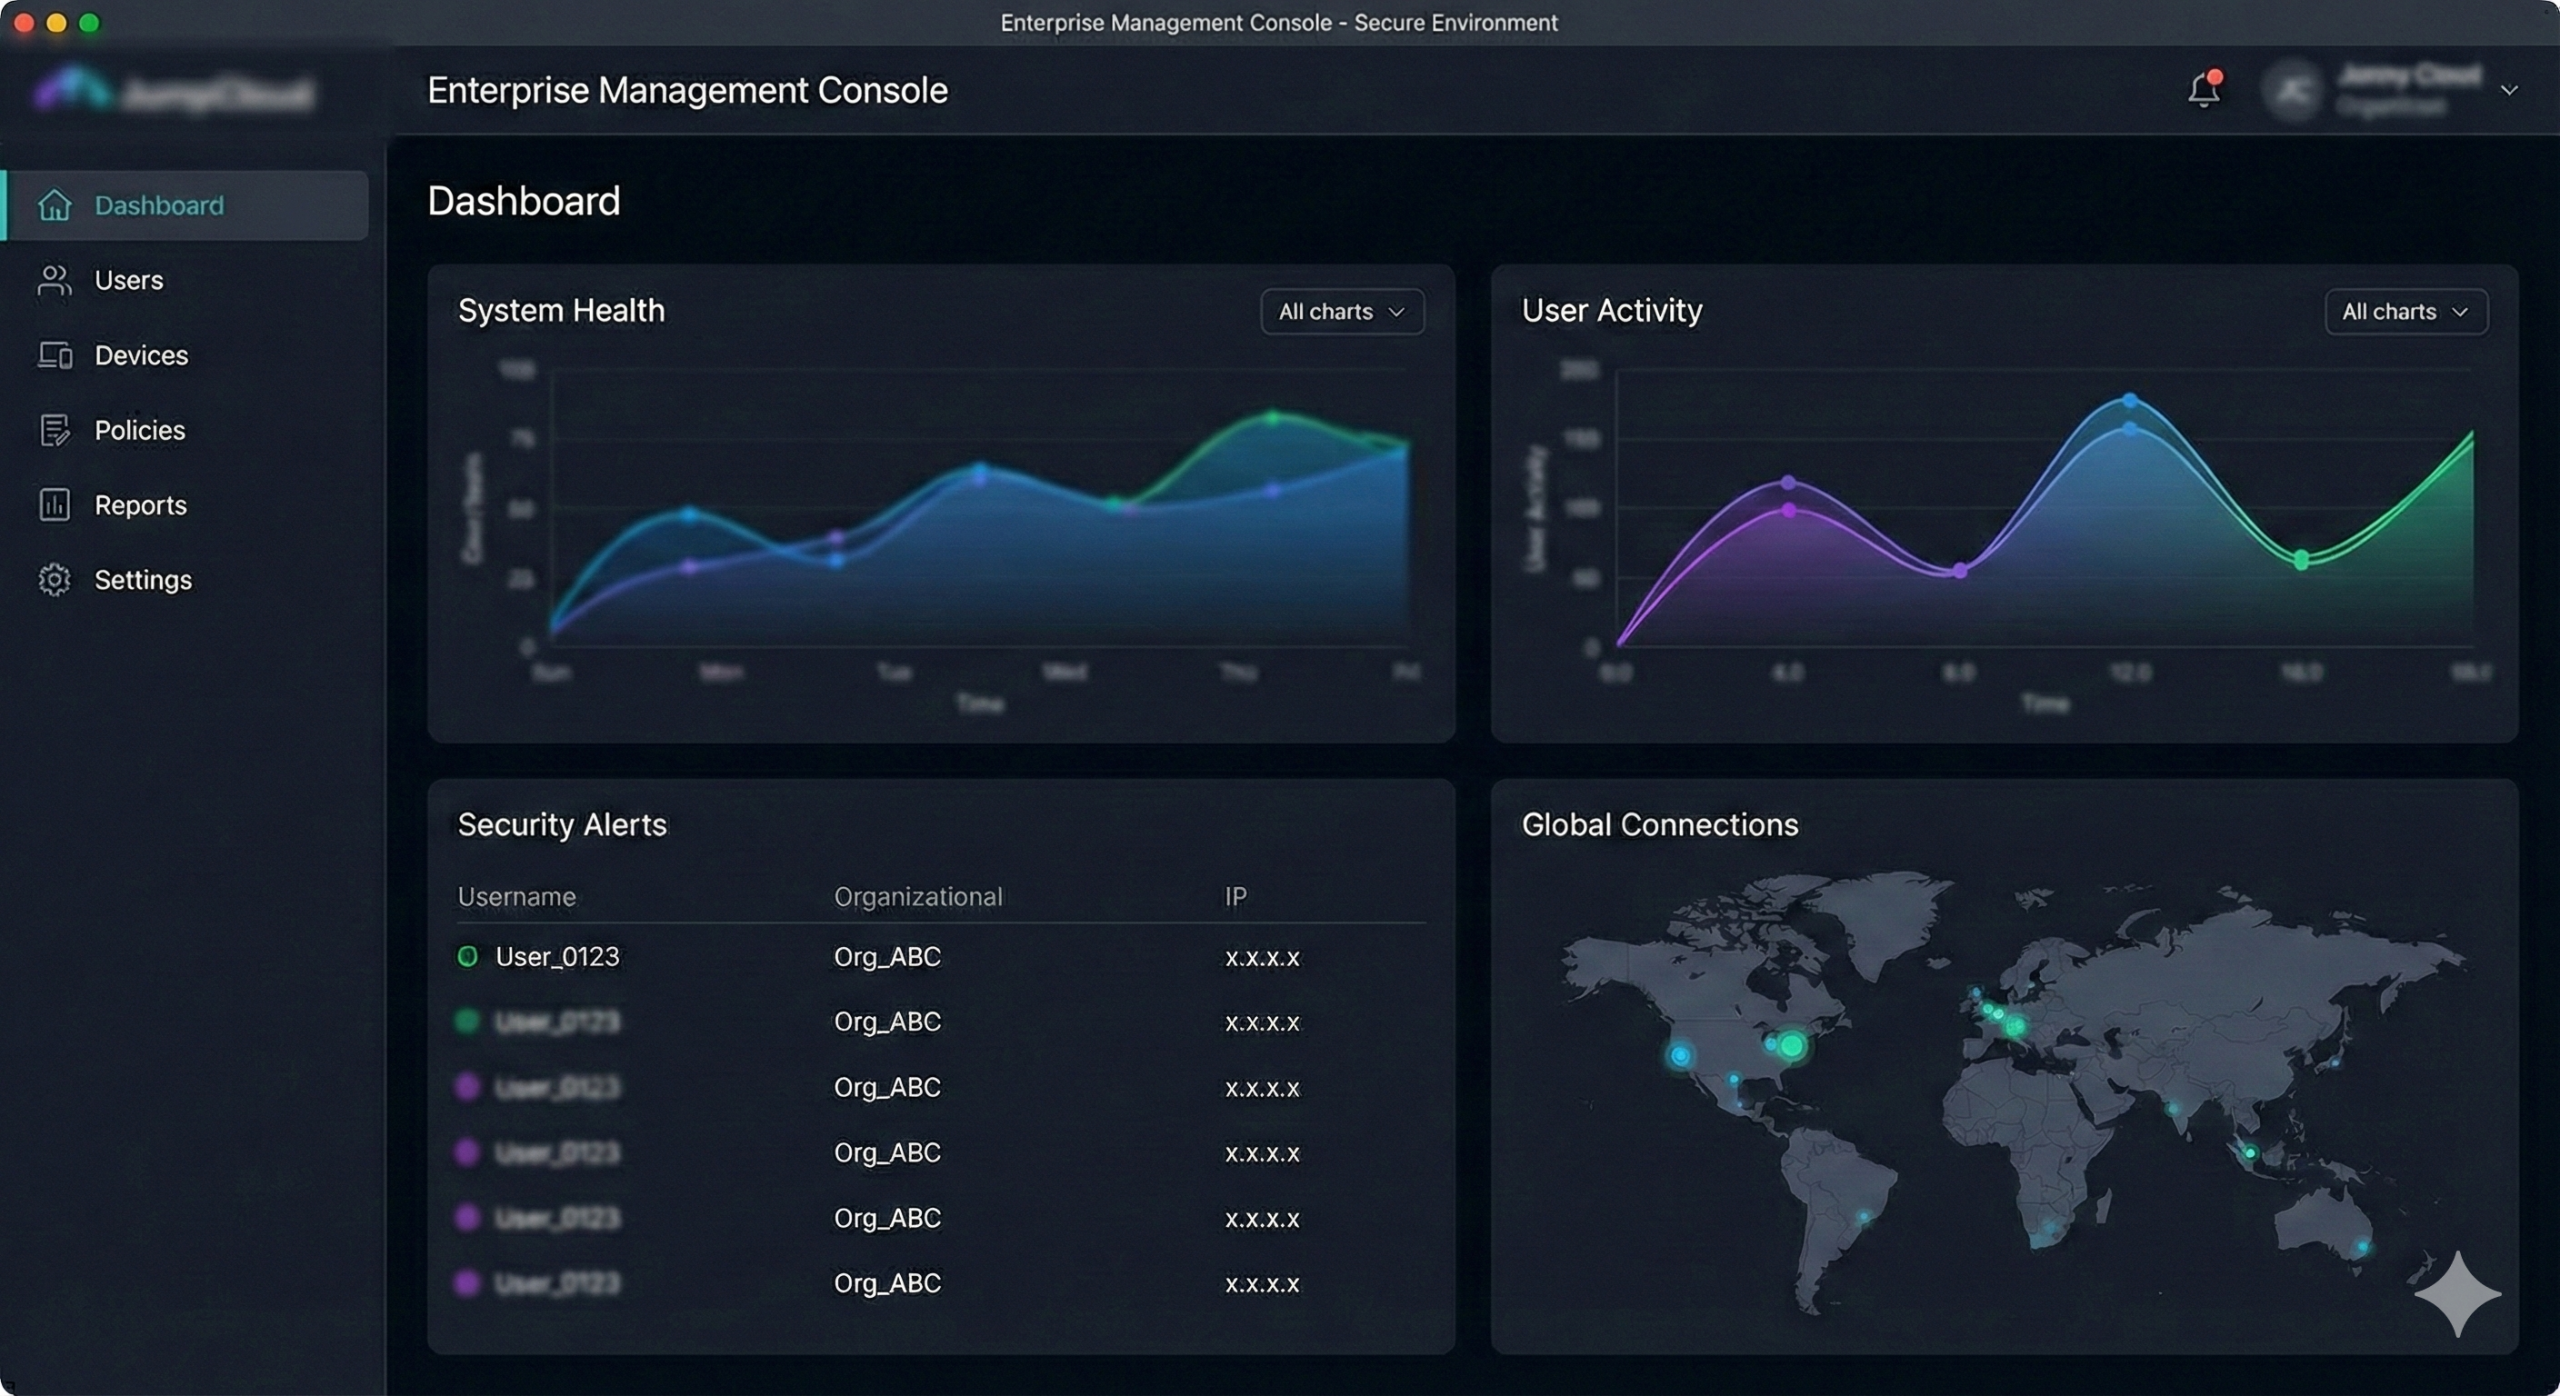Open notifications bell icon
The image size is (2560, 1396).
pyautogui.click(x=2203, y=90)
